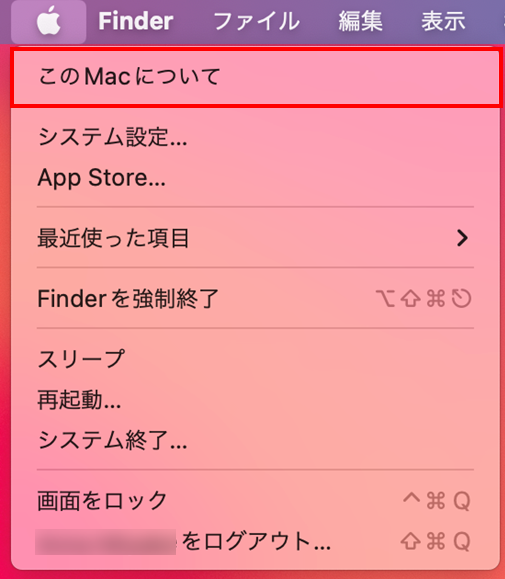Image resolution: width=505 pixels, height=579 pixels.
Task: Select 画面をロック
Action: (255, 501)
